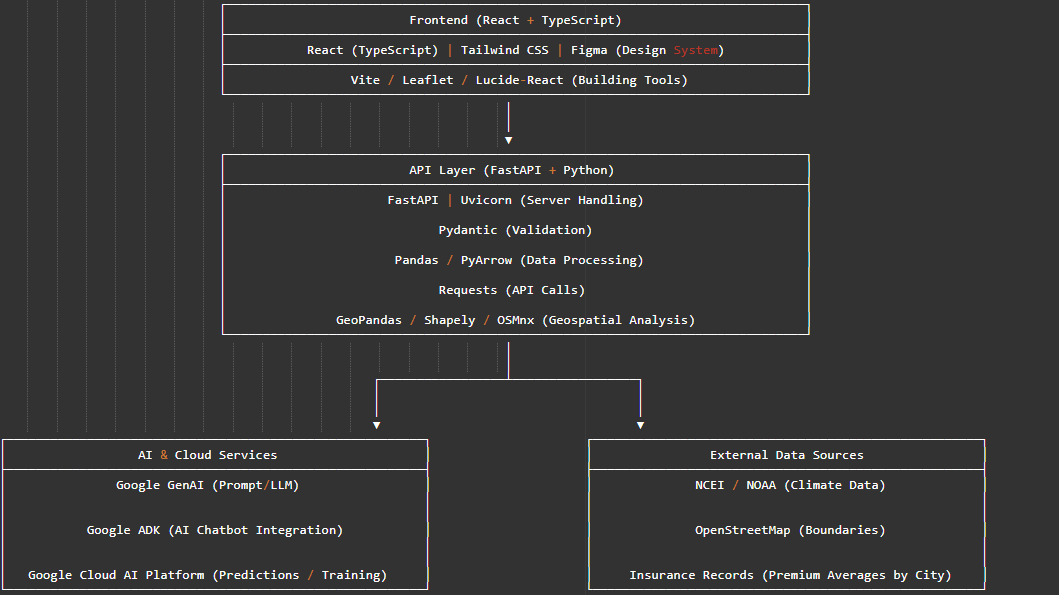
Task: Click the 'Pydantic (Validation)' line
Action: point(515,230)
